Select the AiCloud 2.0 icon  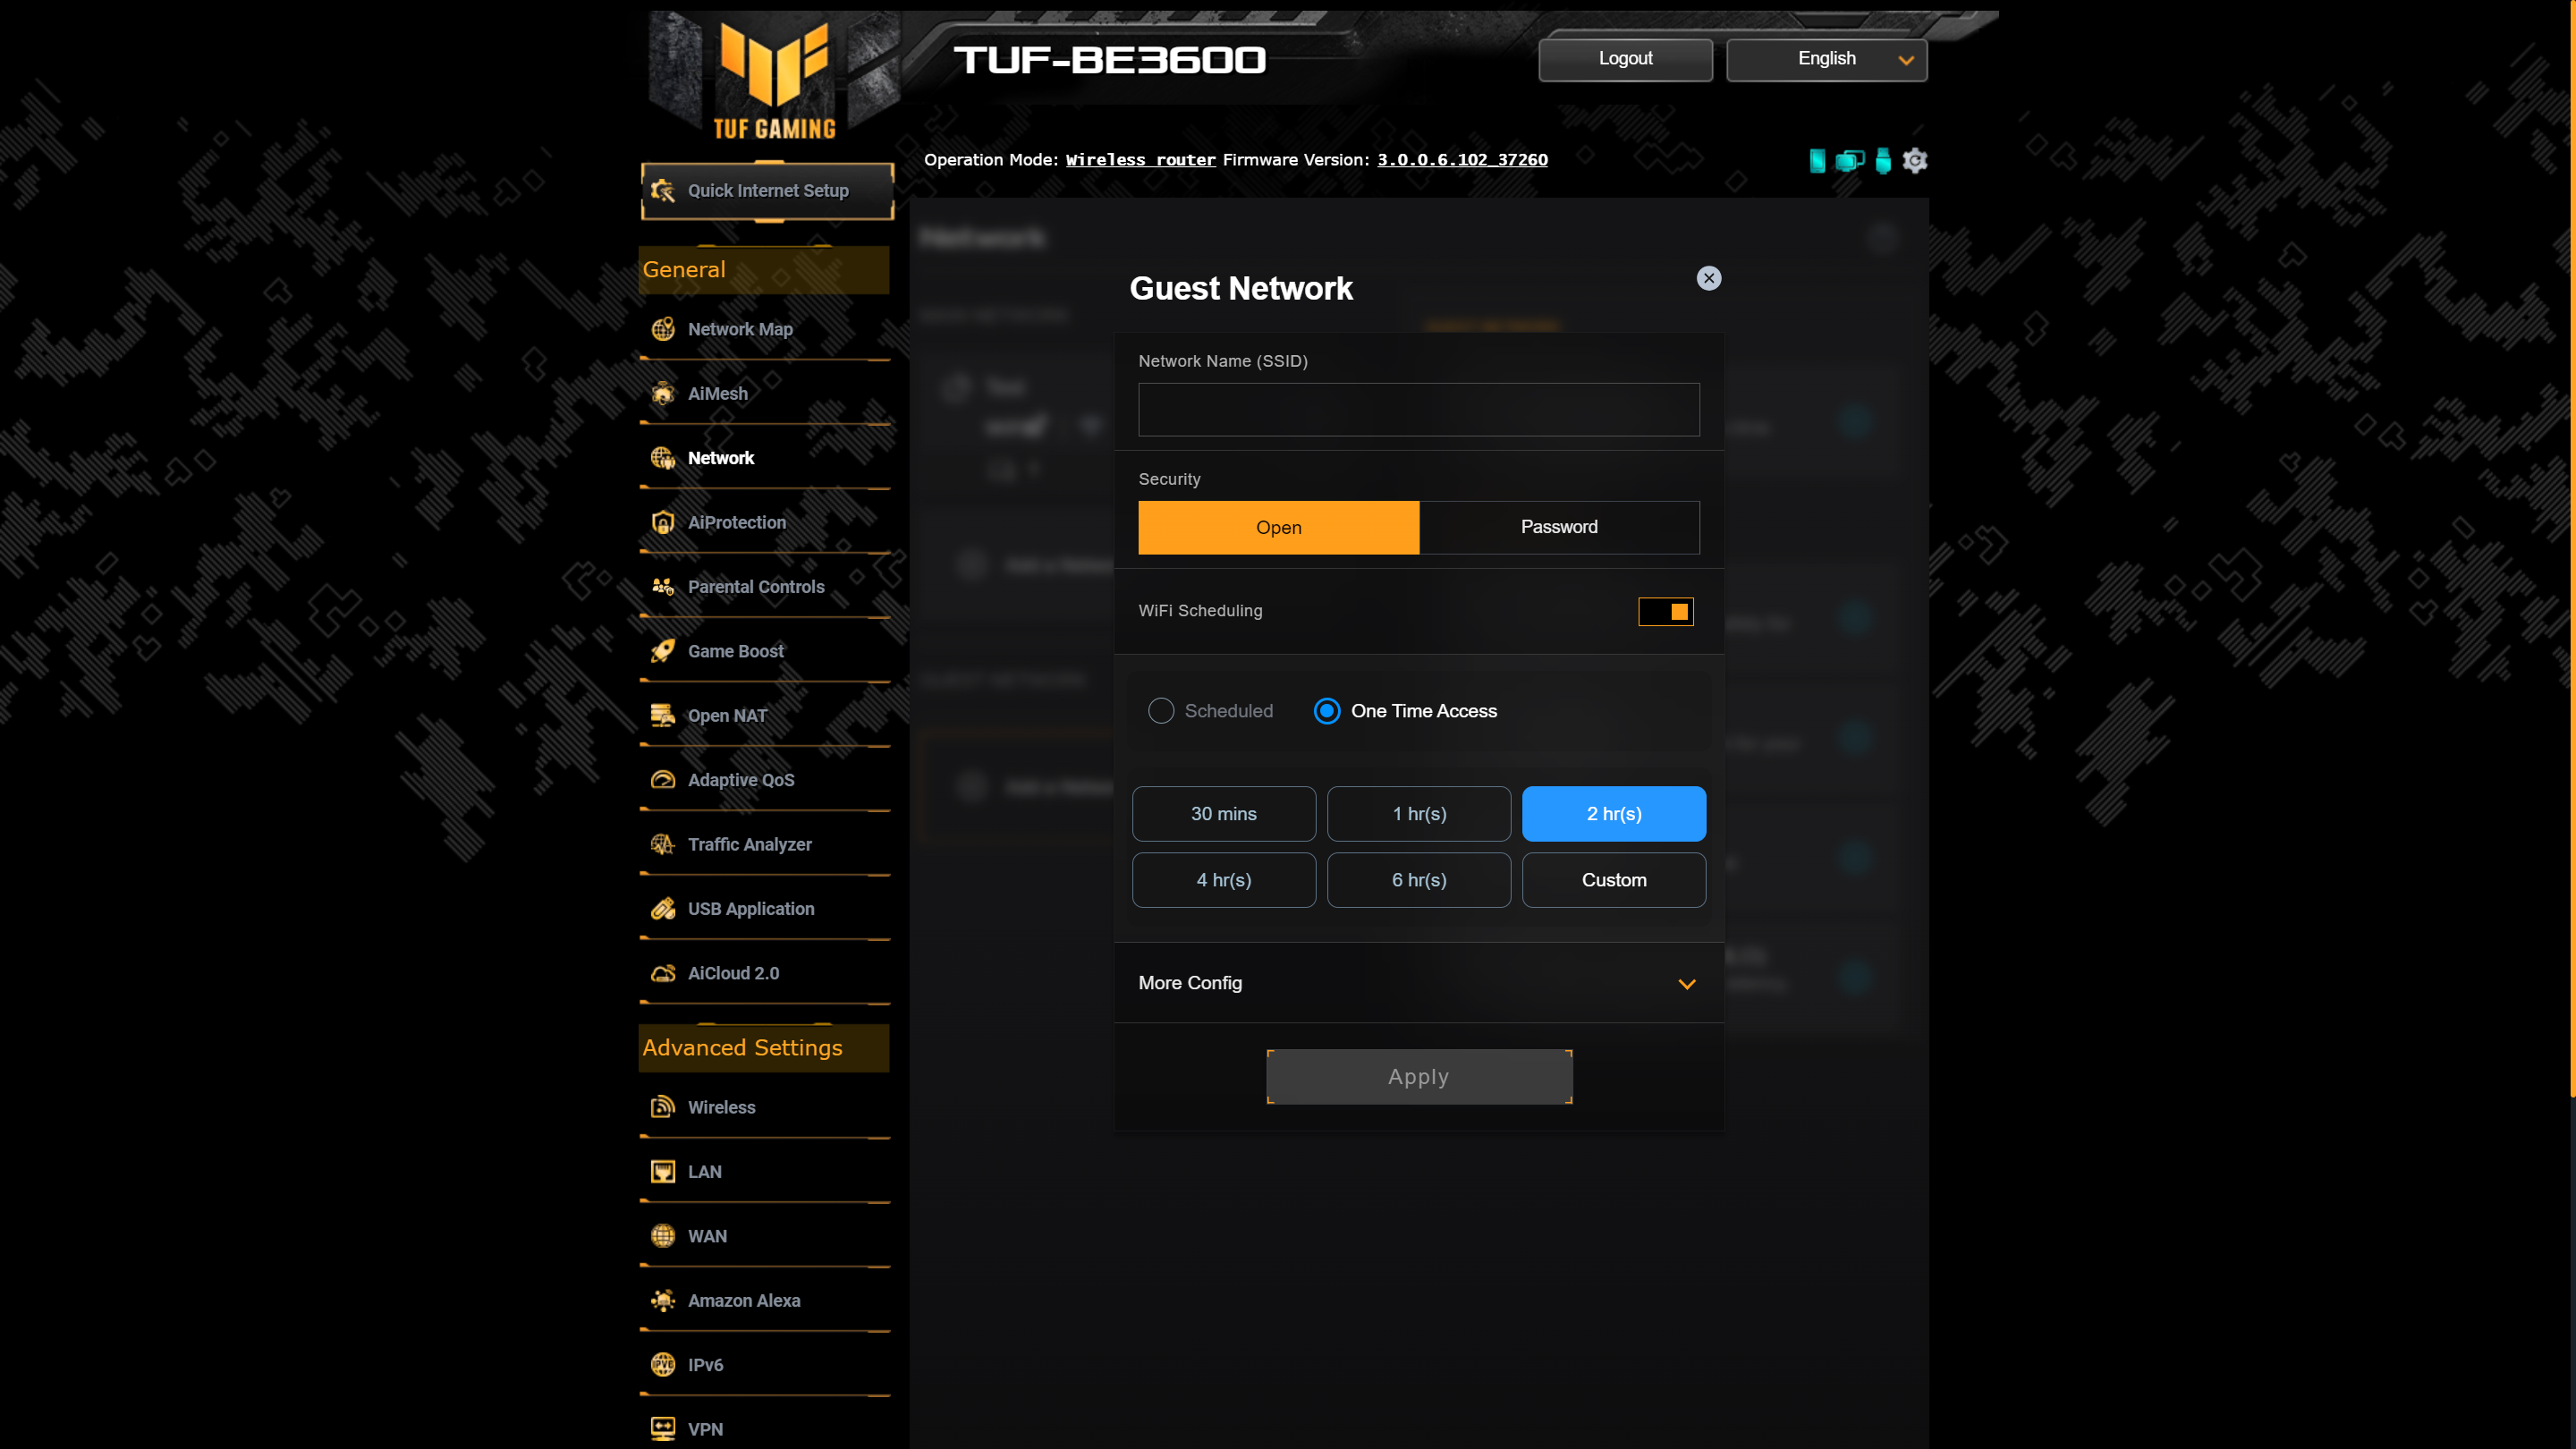coord(665,971)
